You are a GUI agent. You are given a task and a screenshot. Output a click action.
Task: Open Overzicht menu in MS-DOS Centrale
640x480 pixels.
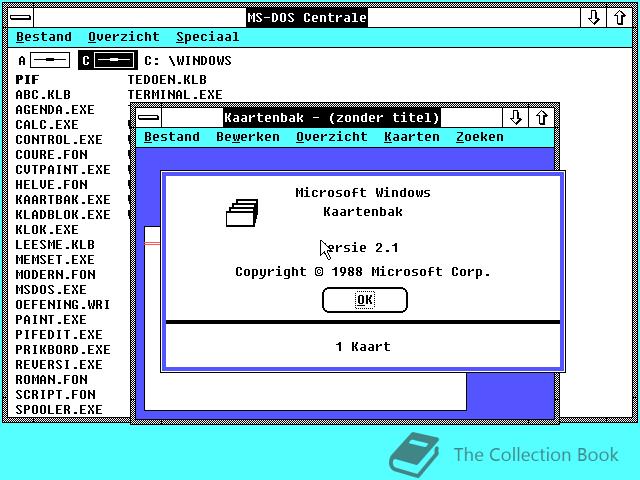[x=124, y=37]
